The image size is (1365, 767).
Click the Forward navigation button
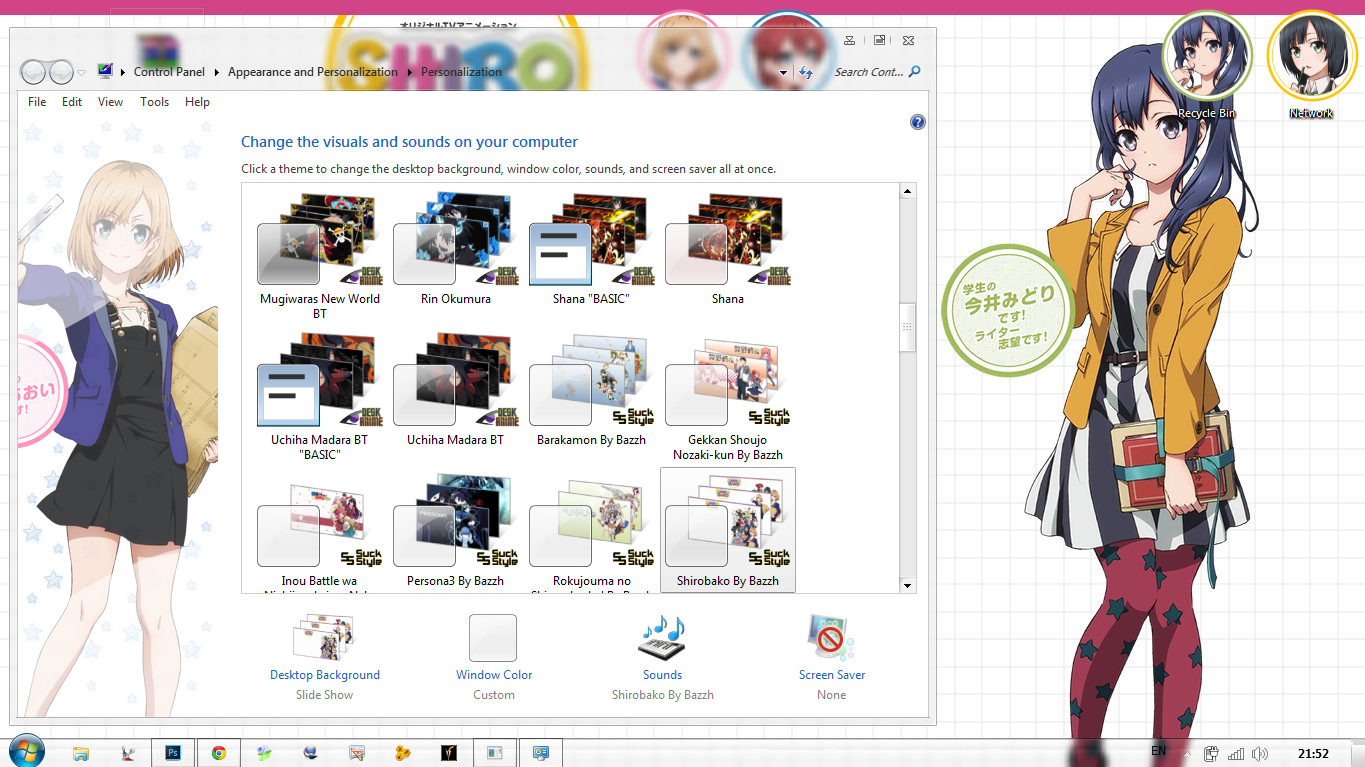click(61, 72)
